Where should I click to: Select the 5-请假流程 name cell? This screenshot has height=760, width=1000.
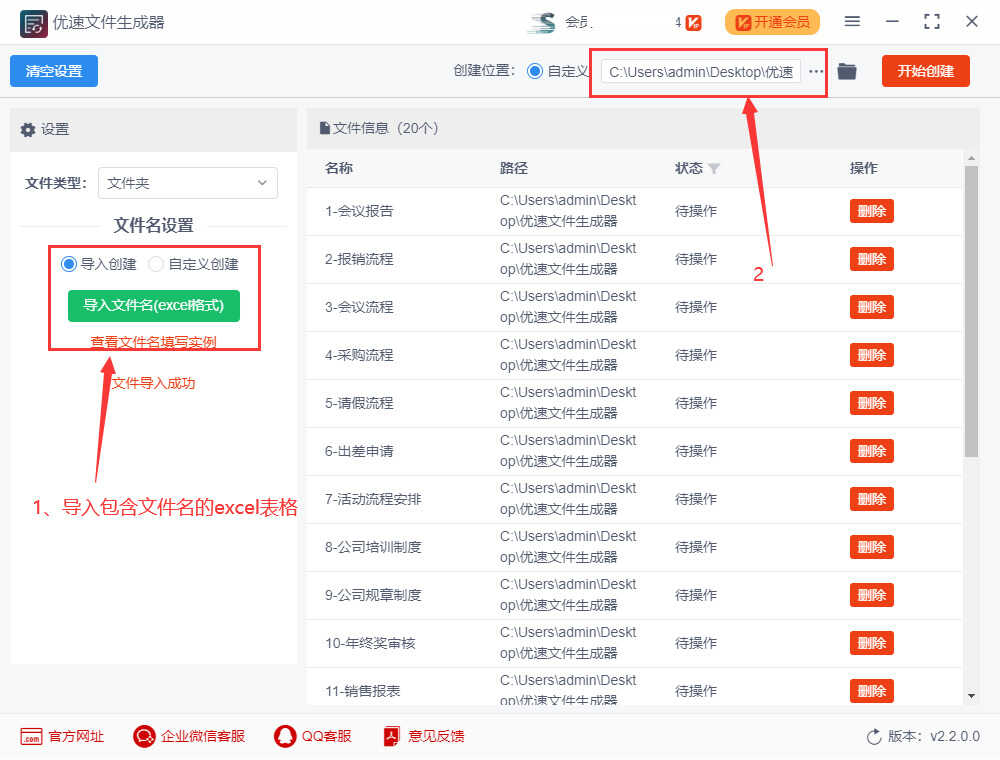(x=359, y=403)
